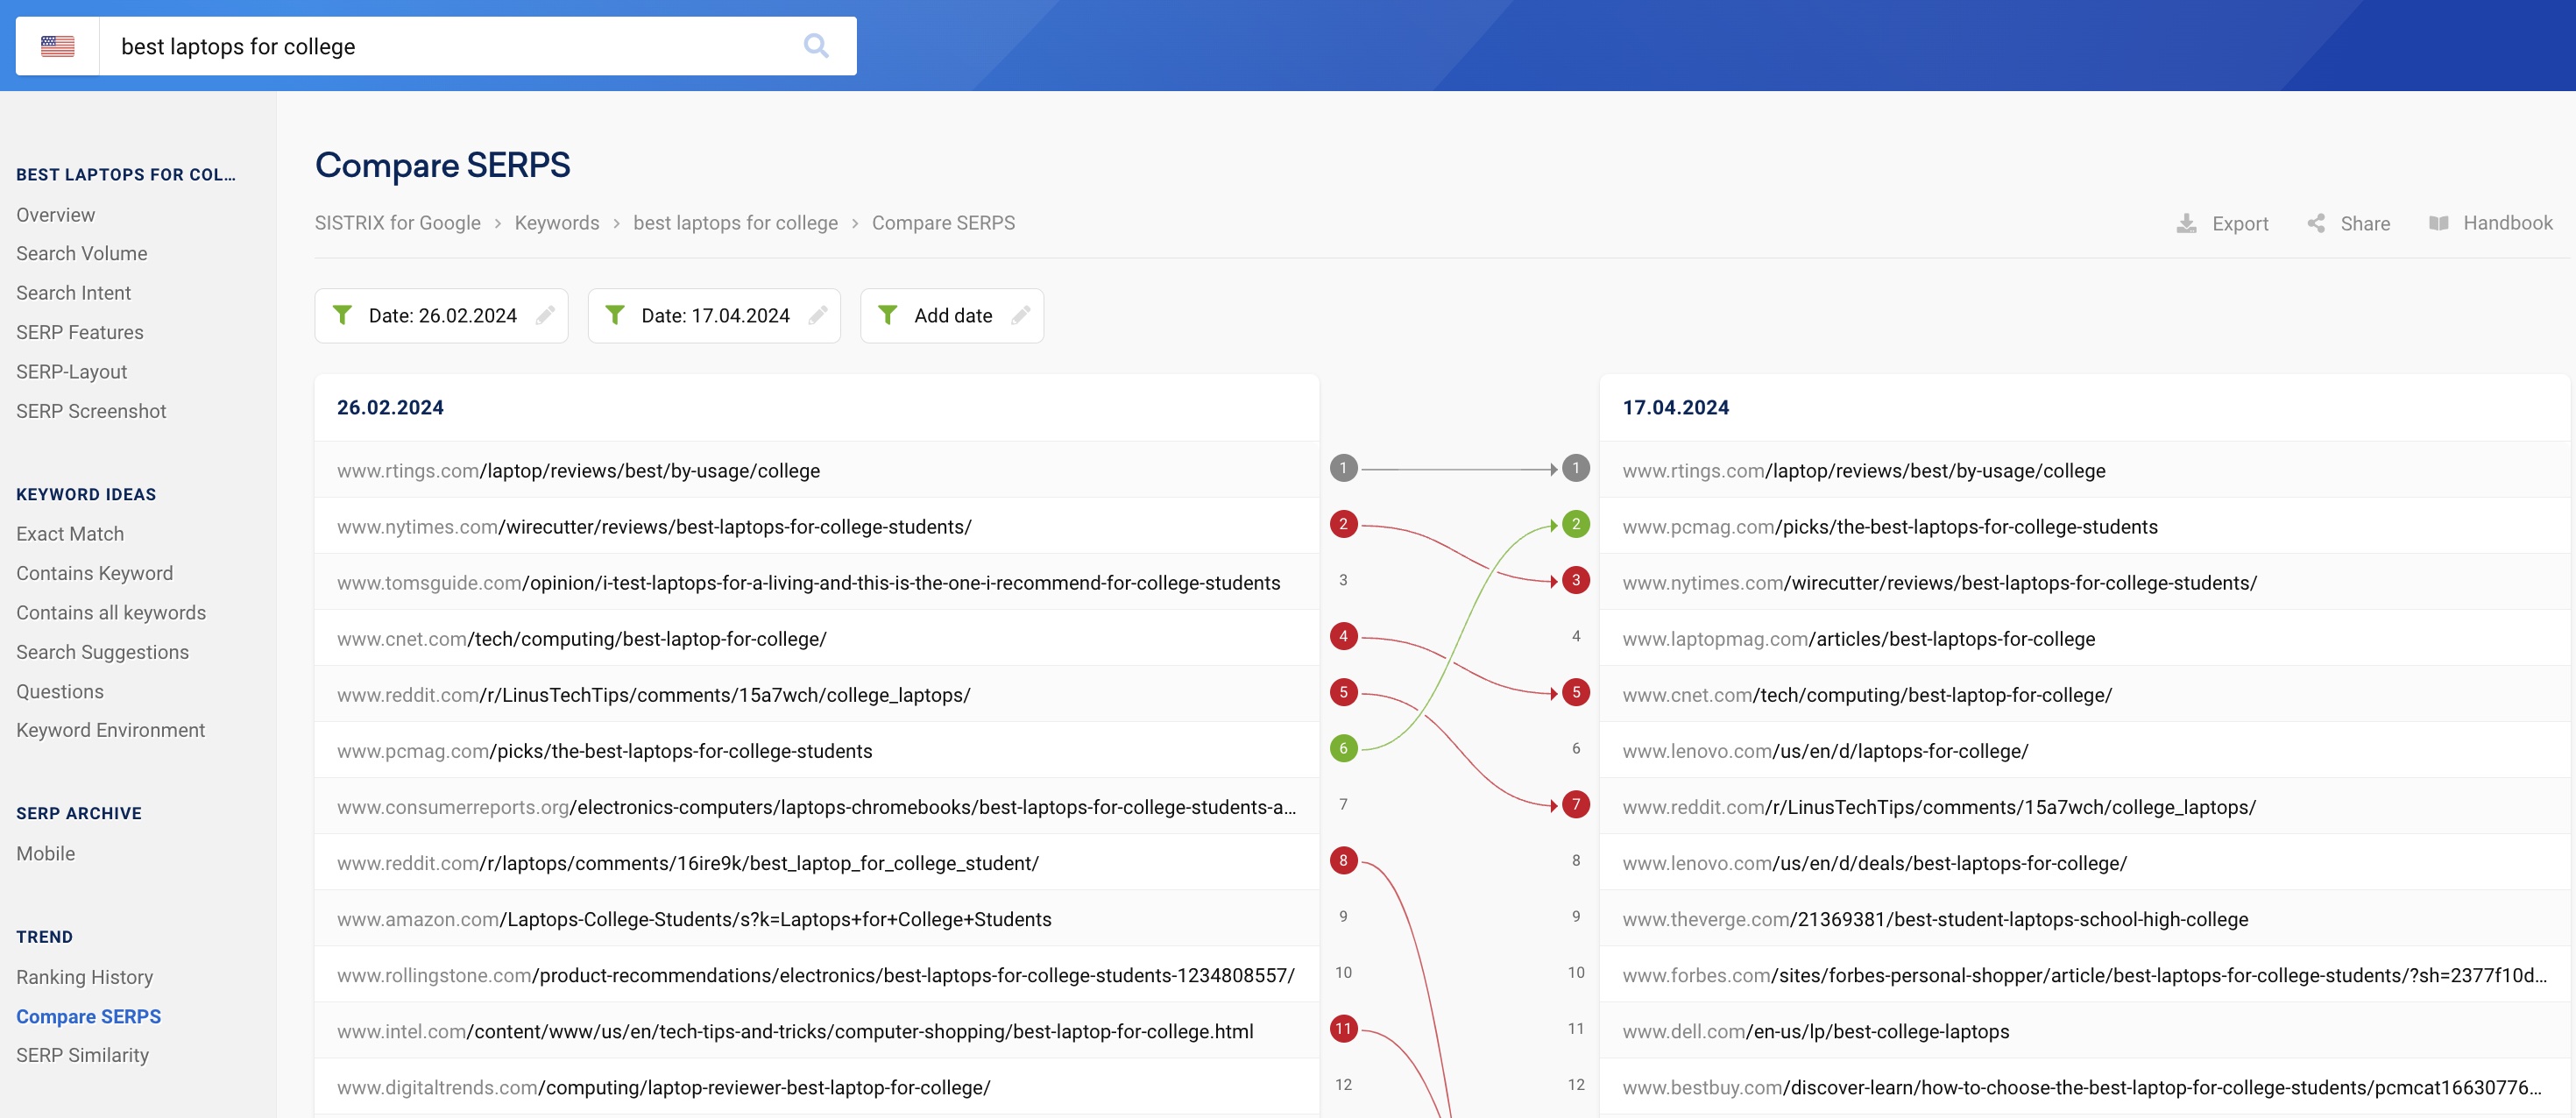
Task: Select Contains Keyword item
Action: (94, 574)
